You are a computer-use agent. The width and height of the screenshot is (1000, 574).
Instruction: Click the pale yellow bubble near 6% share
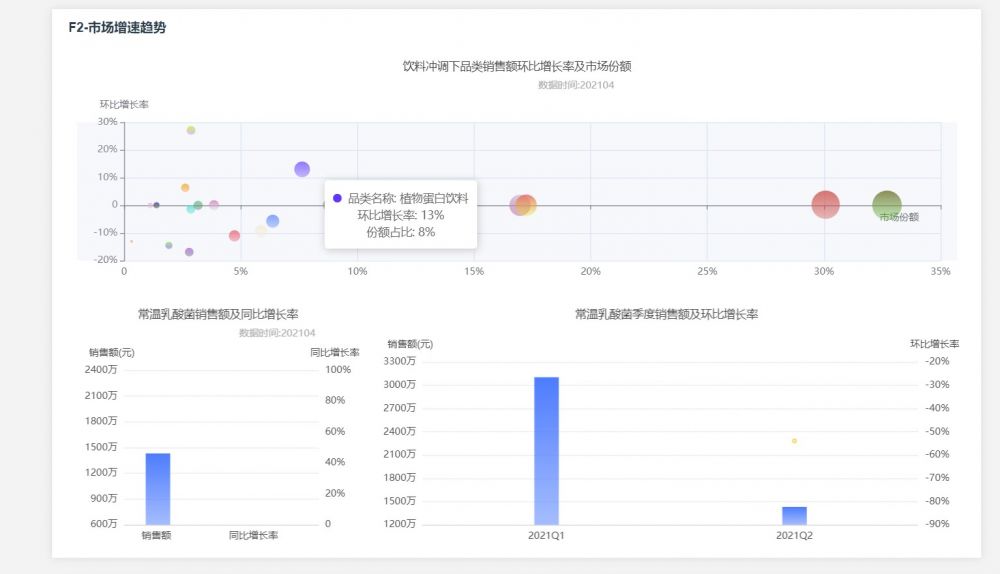pyautogui.click(x=261, y=231)
